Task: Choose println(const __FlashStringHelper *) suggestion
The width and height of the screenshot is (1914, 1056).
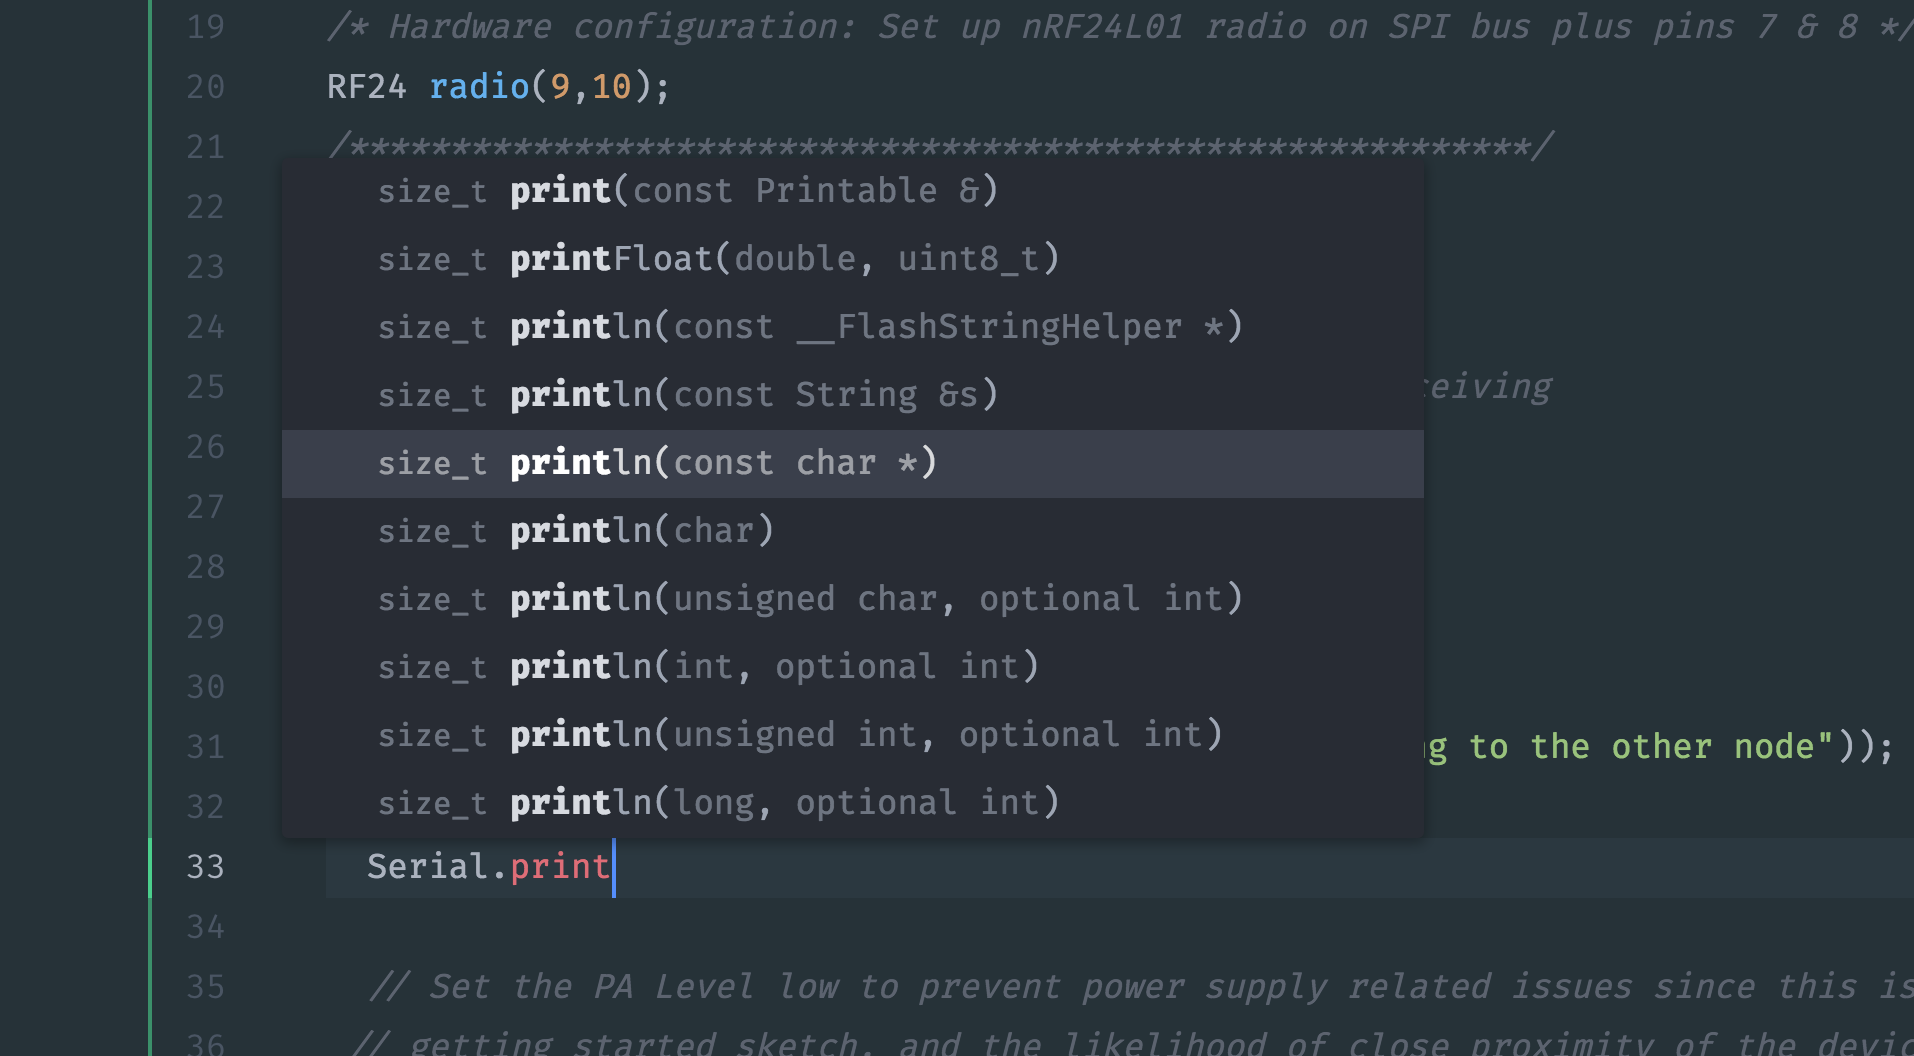Action: click(x=852, y=327)
